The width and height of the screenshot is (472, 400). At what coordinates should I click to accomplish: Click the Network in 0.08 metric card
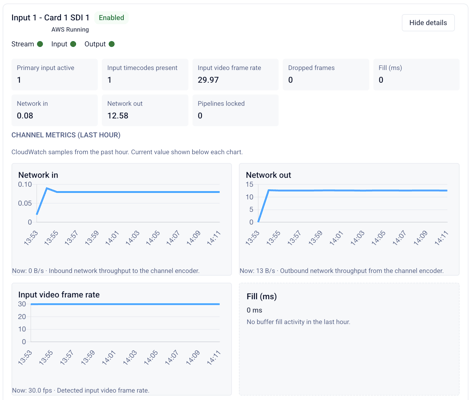click(55, 110)
